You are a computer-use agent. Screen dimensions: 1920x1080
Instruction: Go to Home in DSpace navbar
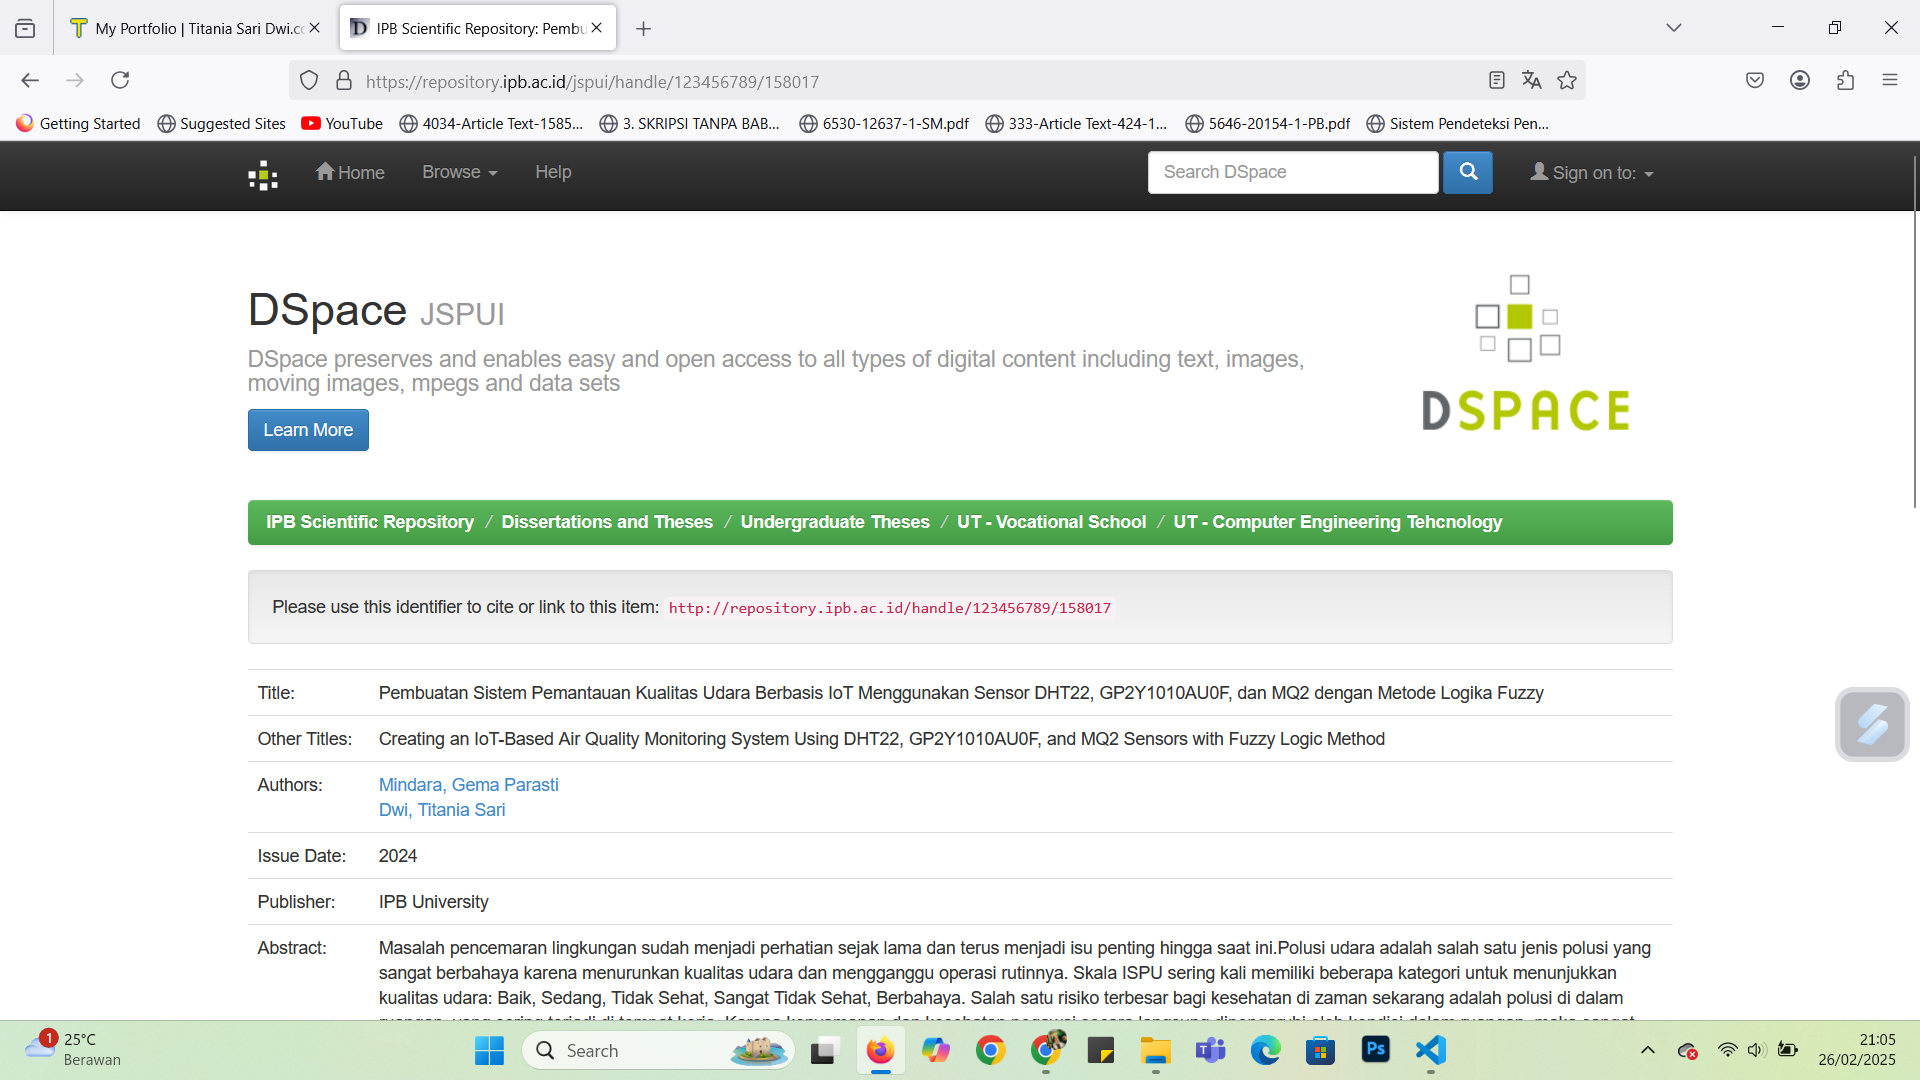350,172
